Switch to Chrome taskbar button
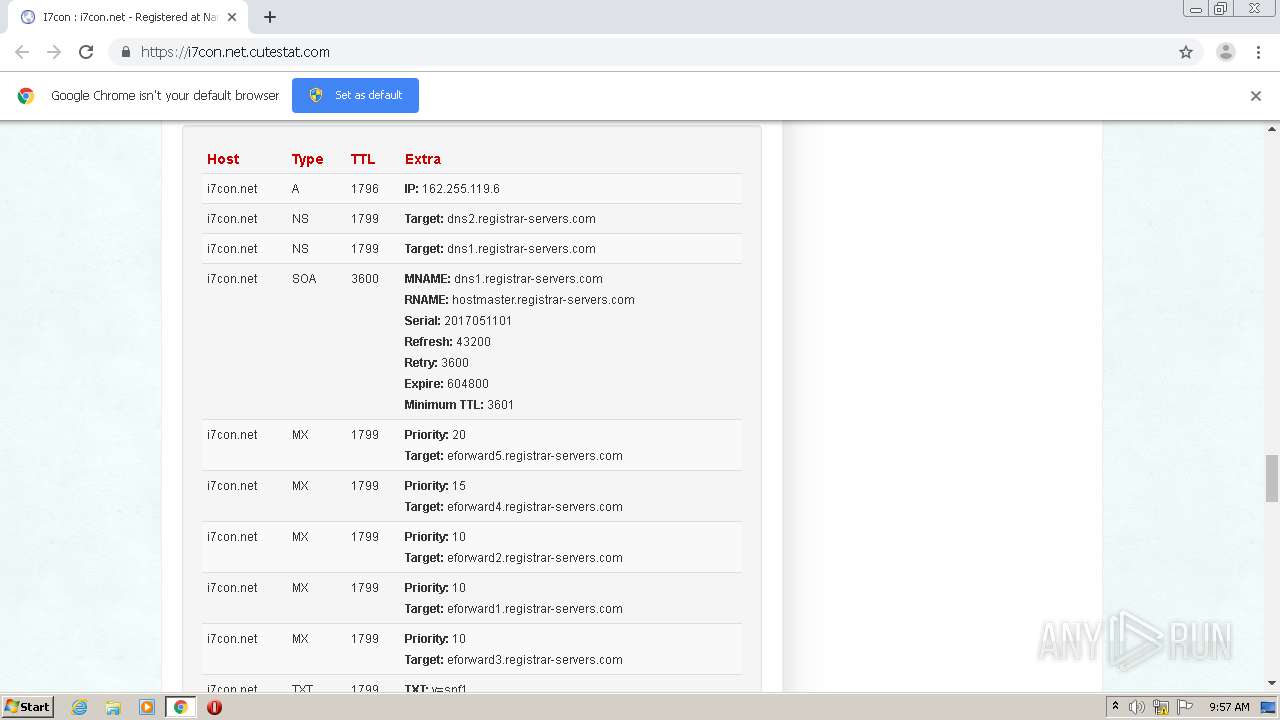The height and width of the screenshot is (720, 1280). pos(180,707)
